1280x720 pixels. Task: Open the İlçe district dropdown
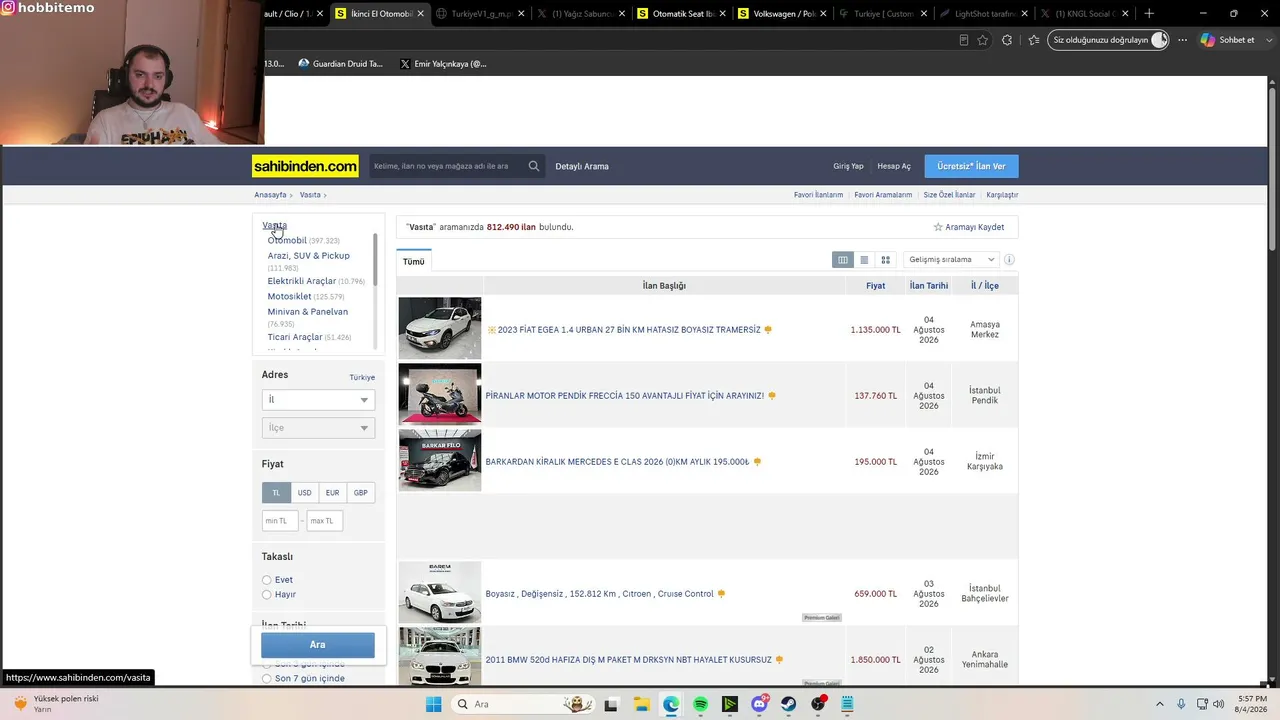318,428
